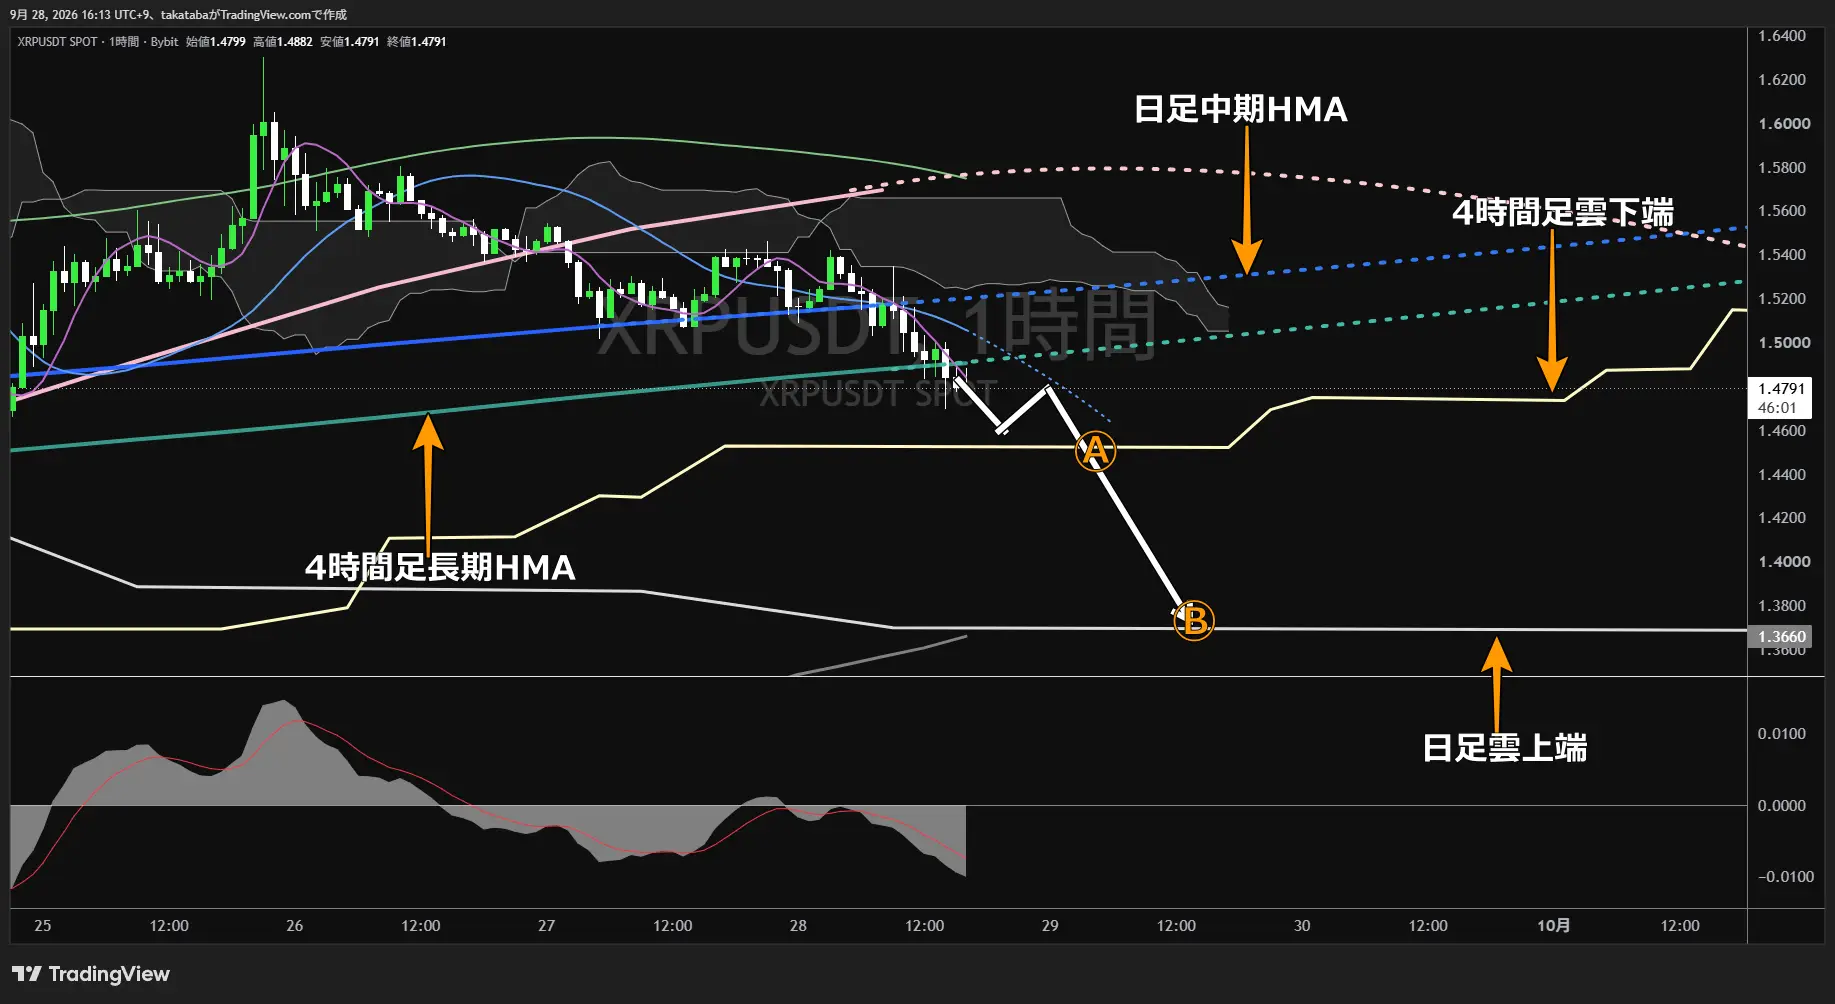Click 1.5200 on the price axis
The image size is (1835, 1004).
pos(1782,299)
